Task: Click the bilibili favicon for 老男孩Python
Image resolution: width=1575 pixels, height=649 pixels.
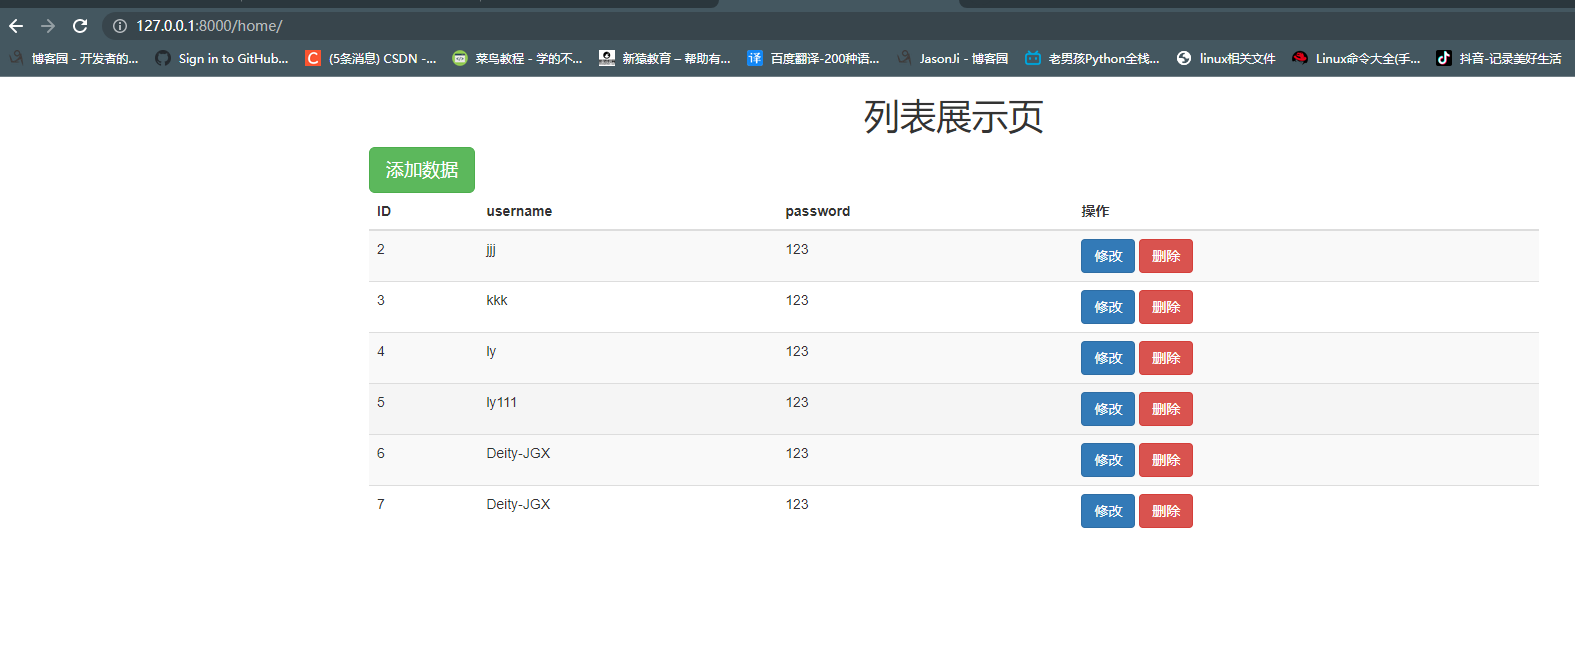Action: 1033,59
